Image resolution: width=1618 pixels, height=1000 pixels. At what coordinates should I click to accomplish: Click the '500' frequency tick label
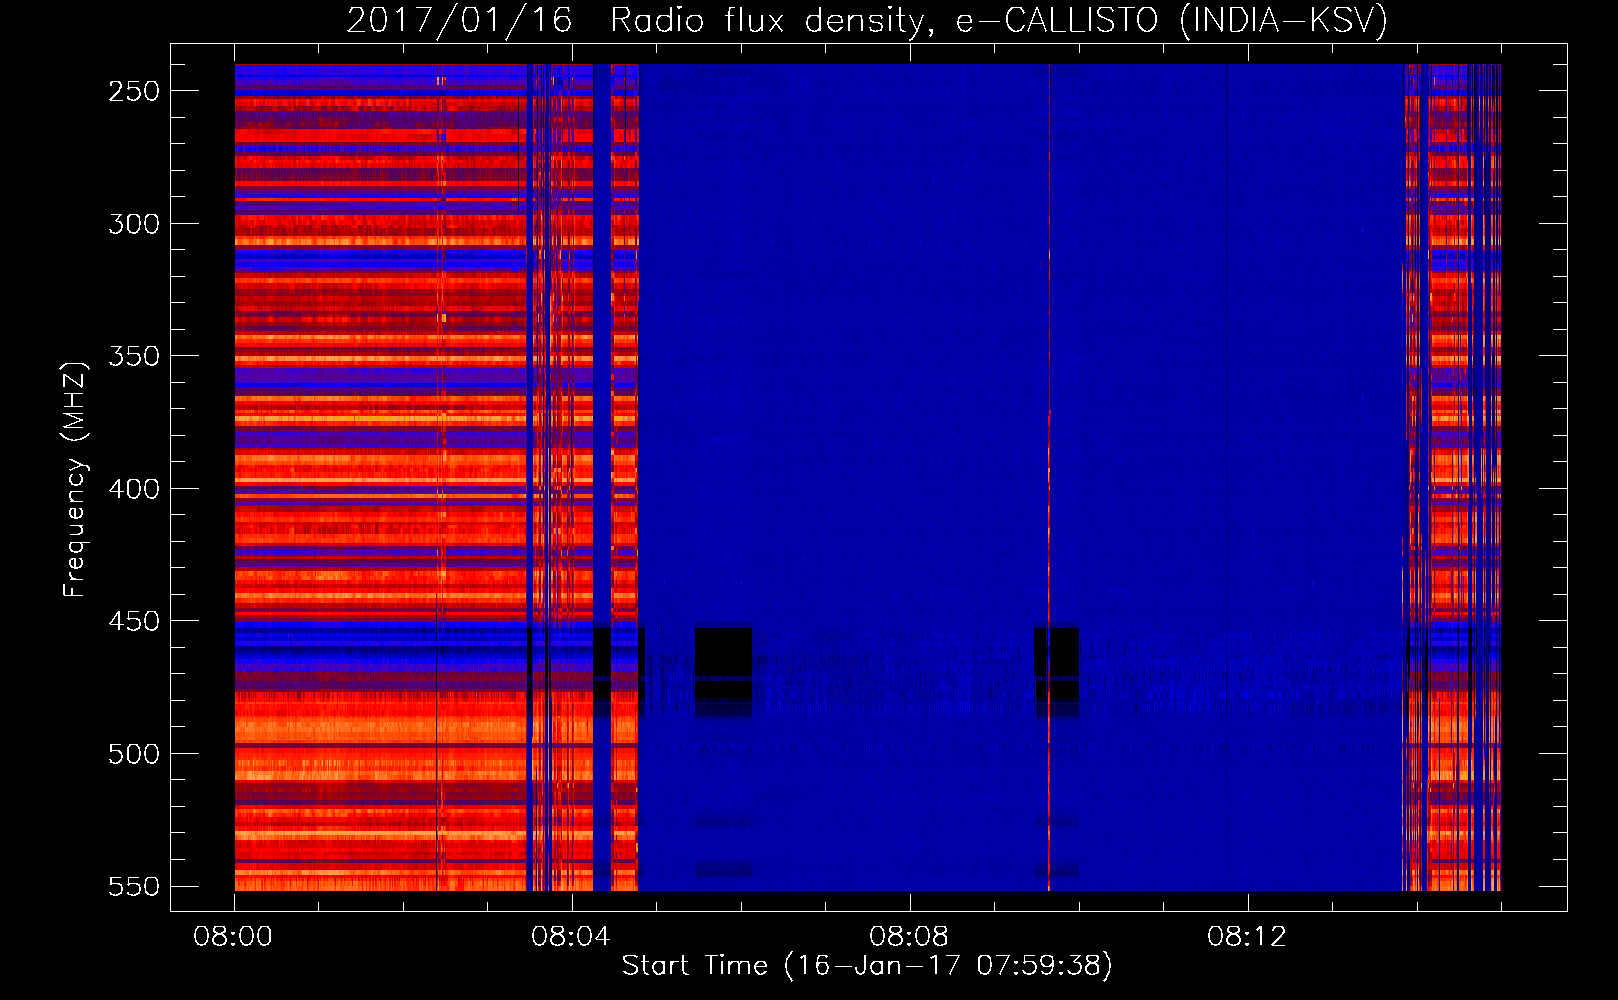(x=134, y=754)
